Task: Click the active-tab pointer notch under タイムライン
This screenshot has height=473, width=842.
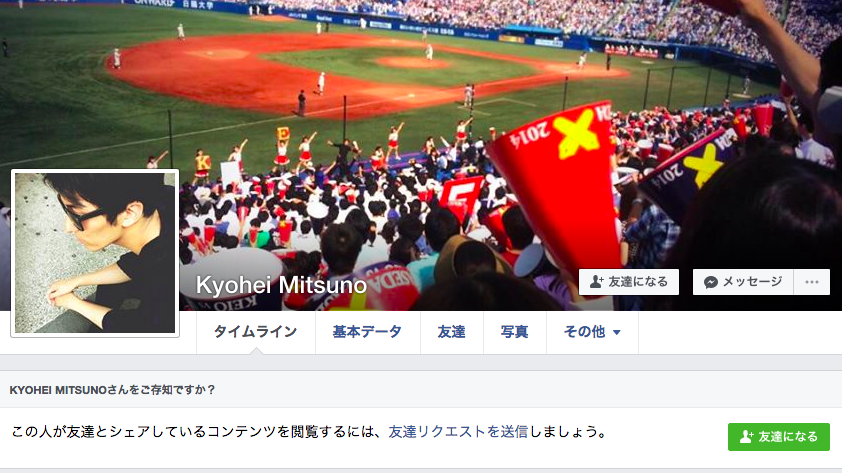Action: [x=256, y=351]
